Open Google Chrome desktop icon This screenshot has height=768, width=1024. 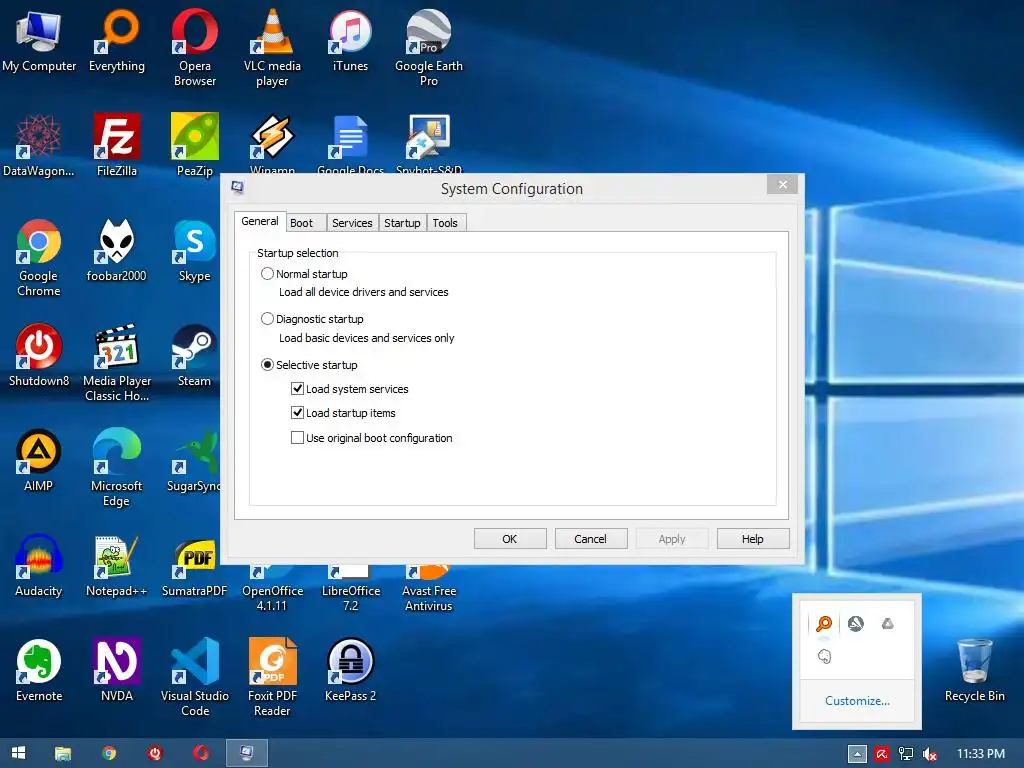pyautogui.click(x=39, y=257)
